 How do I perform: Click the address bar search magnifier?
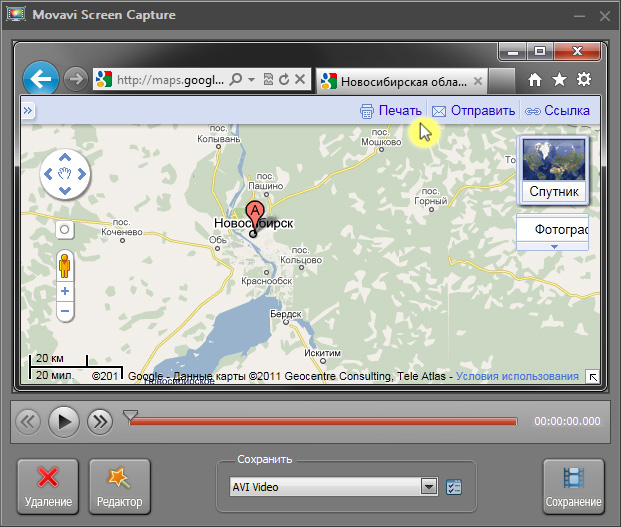tap(236, 80)
